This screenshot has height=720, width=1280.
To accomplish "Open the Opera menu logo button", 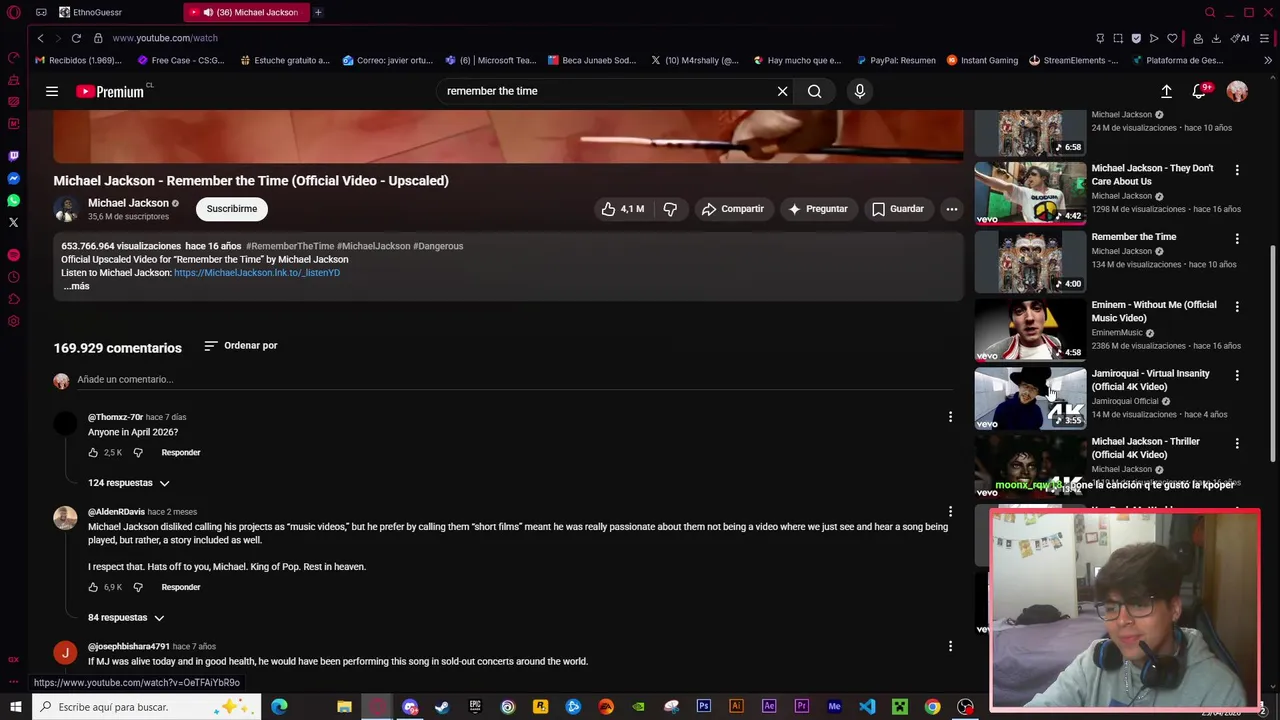I will coord(13,12).
